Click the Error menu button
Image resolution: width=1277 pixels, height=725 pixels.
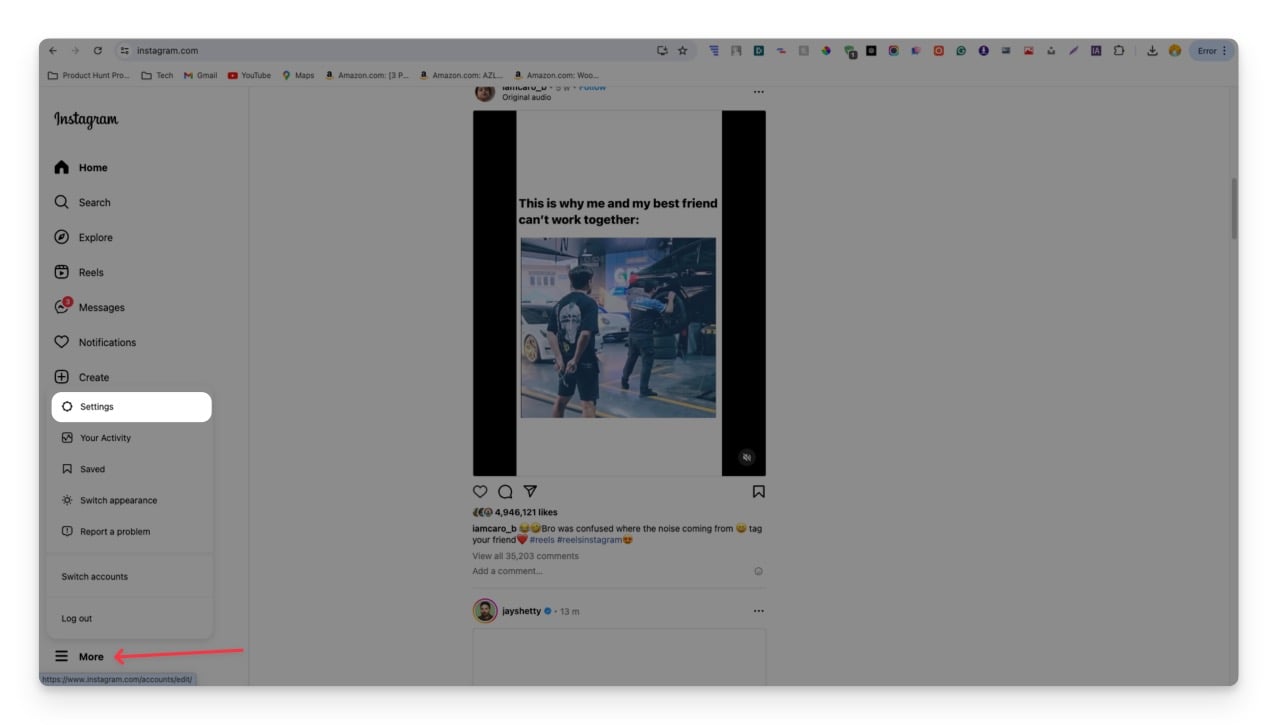point(1212,51)
